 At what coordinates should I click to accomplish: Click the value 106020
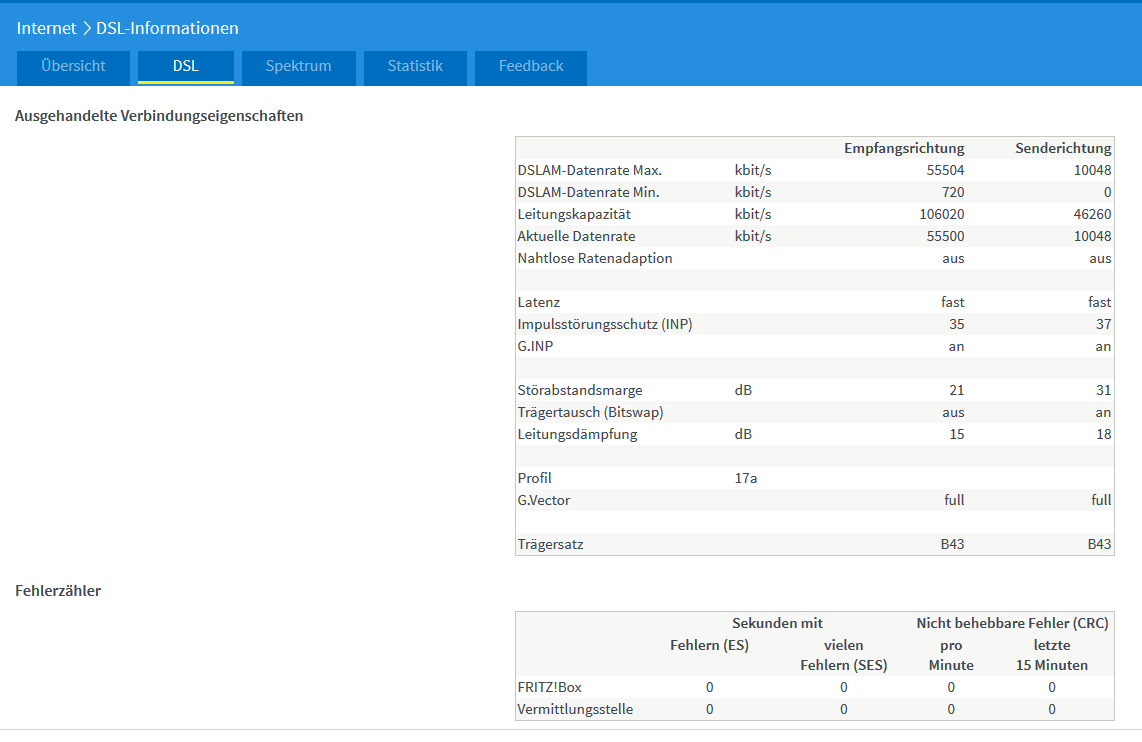(942, 214)
